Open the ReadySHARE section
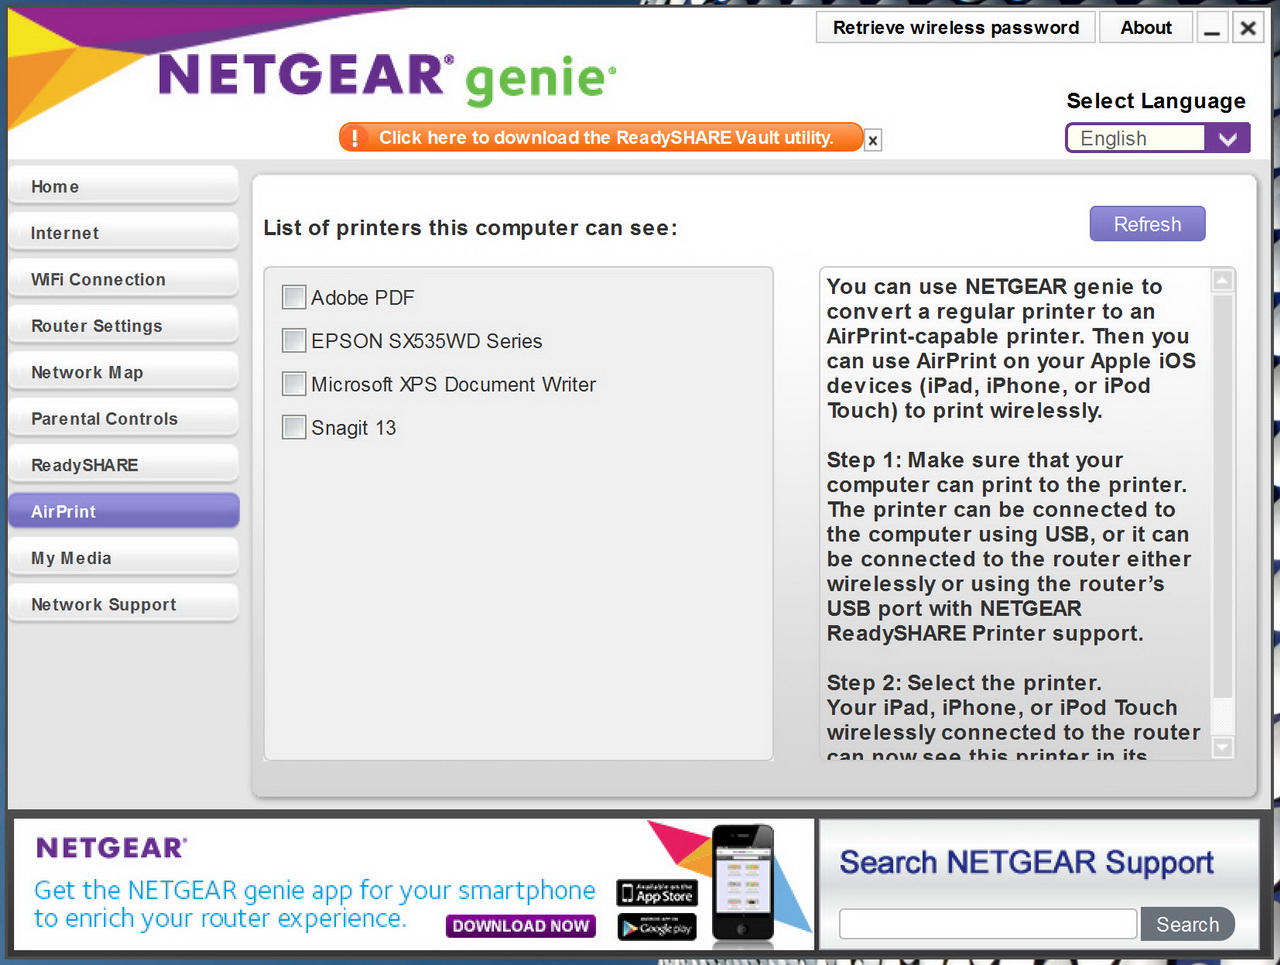 124,465
